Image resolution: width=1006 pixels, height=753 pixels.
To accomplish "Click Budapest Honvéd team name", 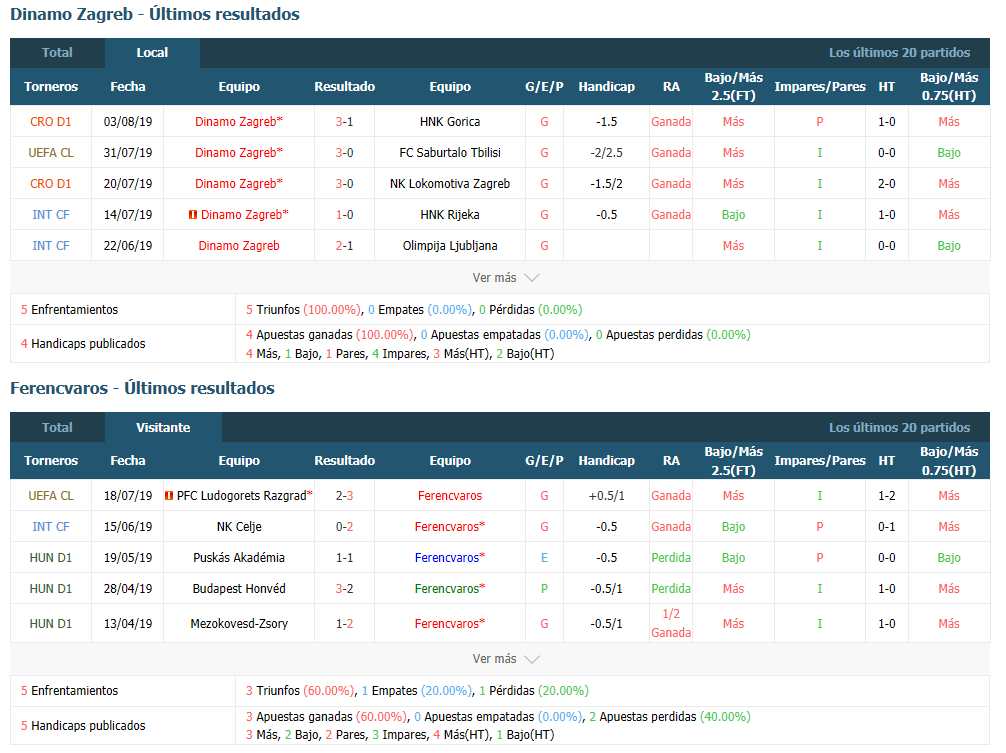I will [x=239, y=589].
